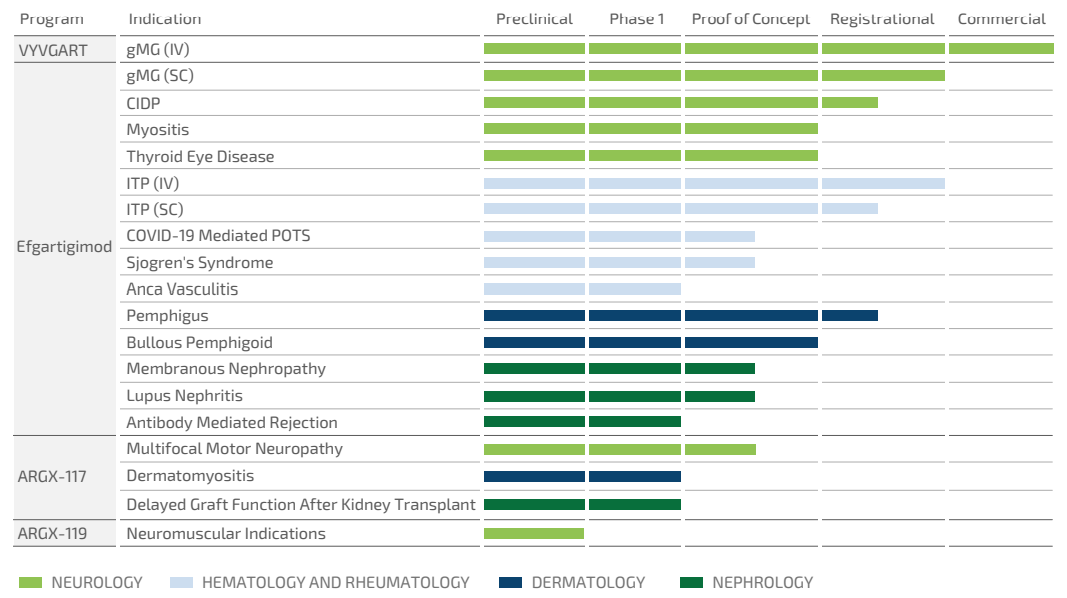This screenshot has height=598, width=1067.
Task: Click the Hematology and Rheumatology legend swatch
Action: coord(181,583)
